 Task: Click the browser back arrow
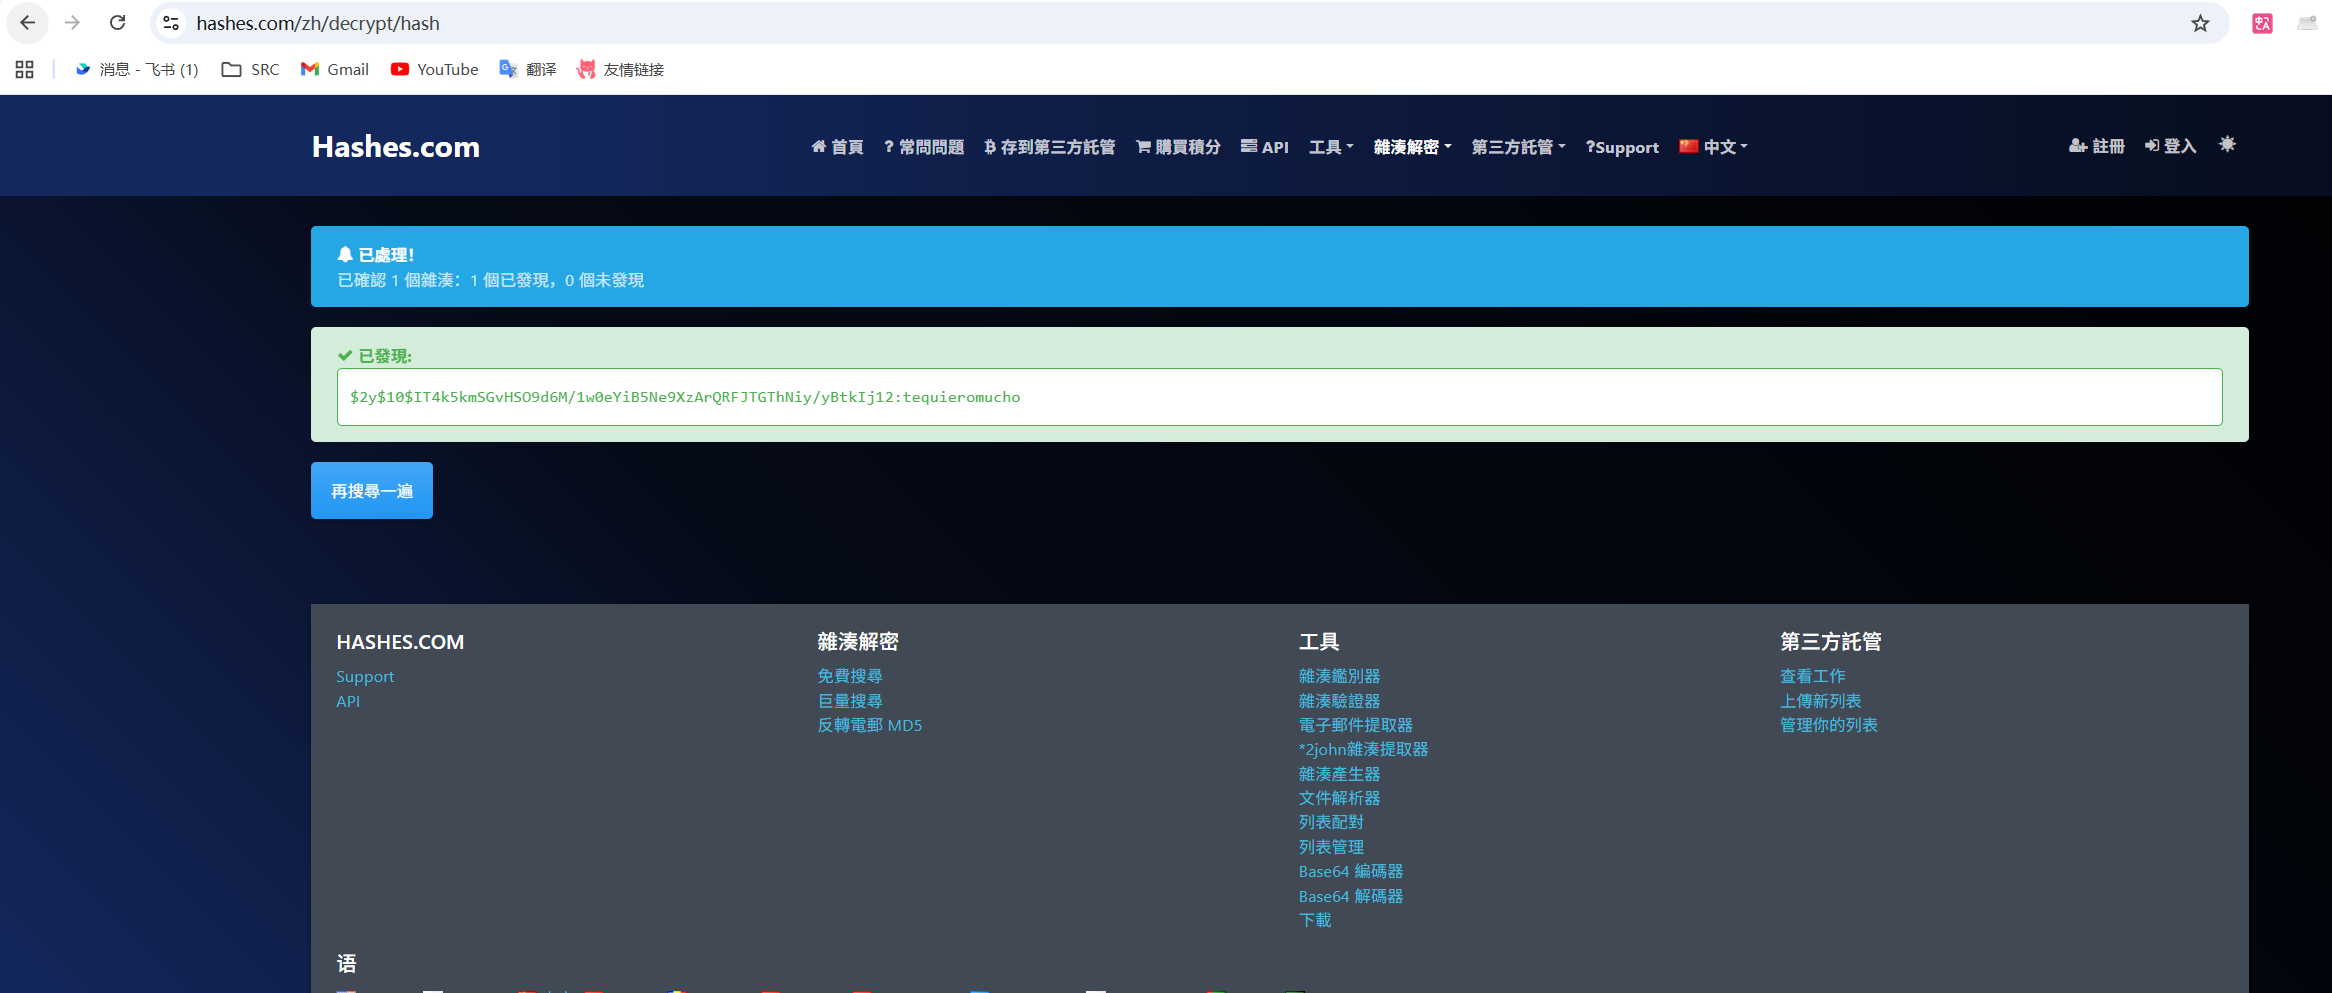[28, 23]
